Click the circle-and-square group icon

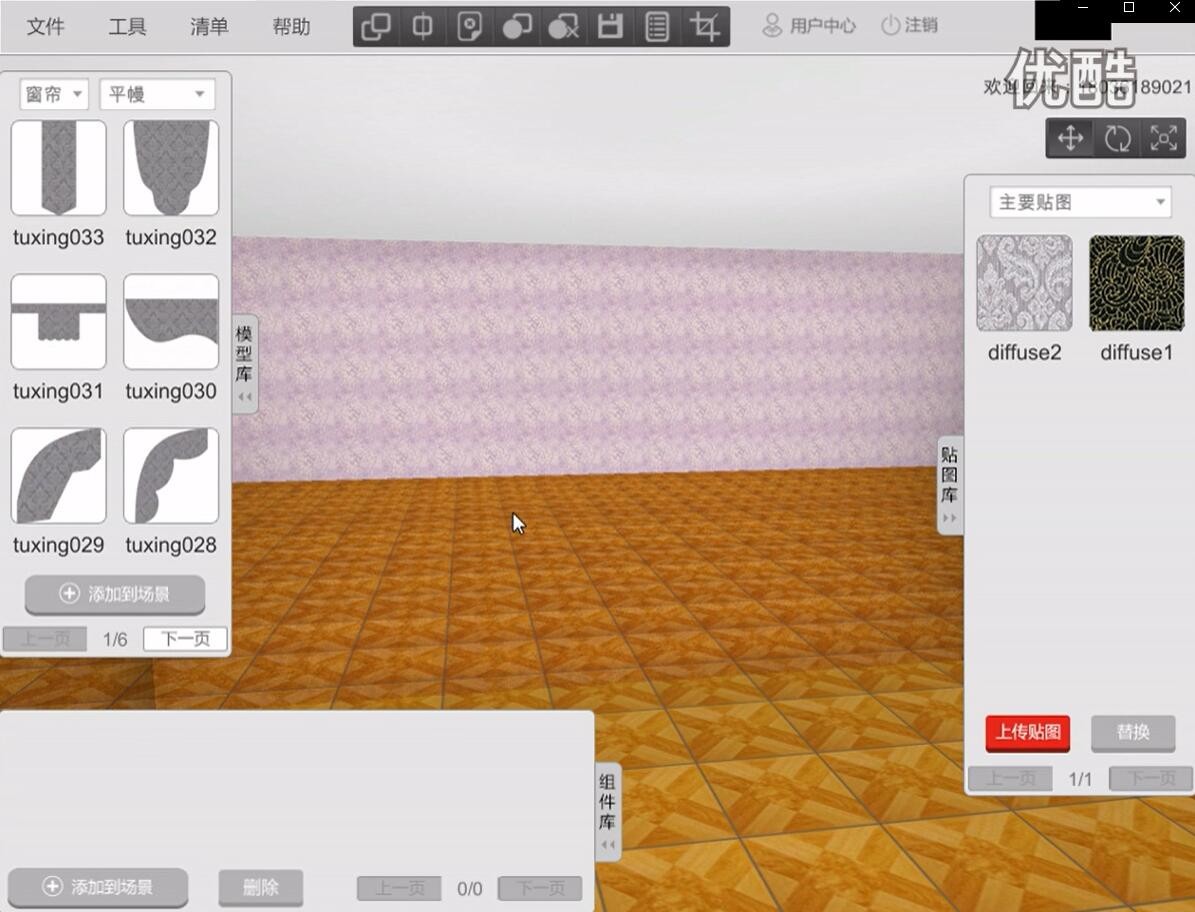tap(517, 27)
